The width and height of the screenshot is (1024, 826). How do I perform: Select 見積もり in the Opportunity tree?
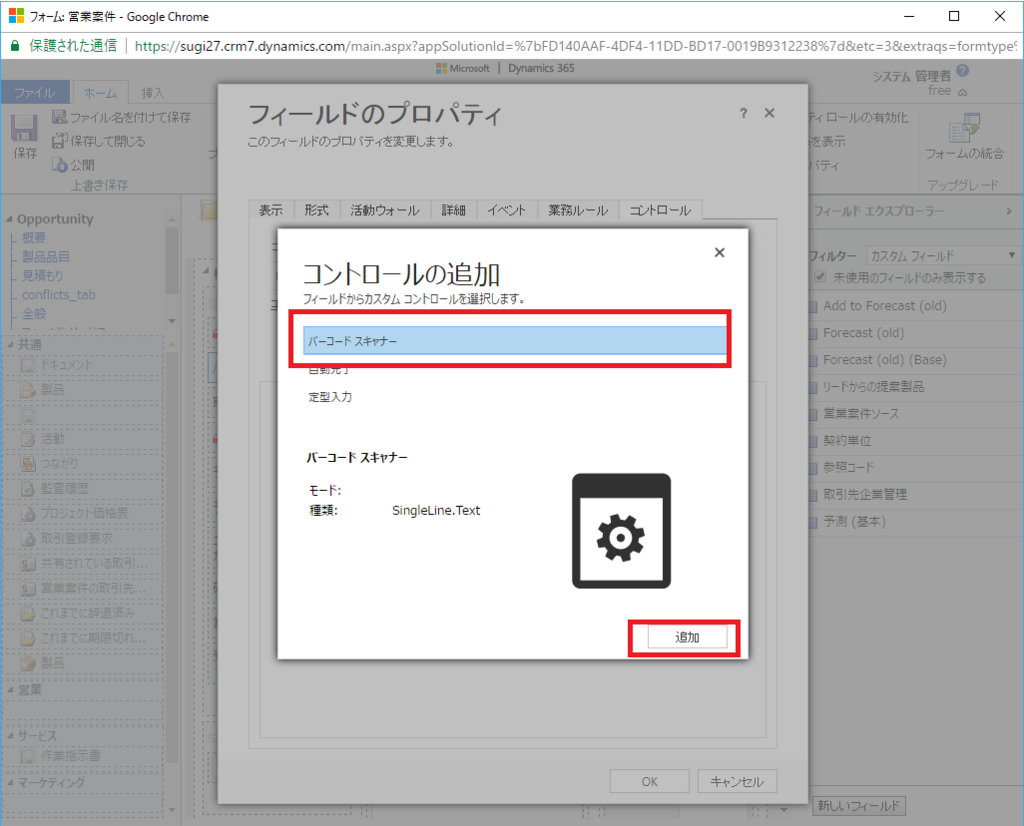(x=42, y=275)
